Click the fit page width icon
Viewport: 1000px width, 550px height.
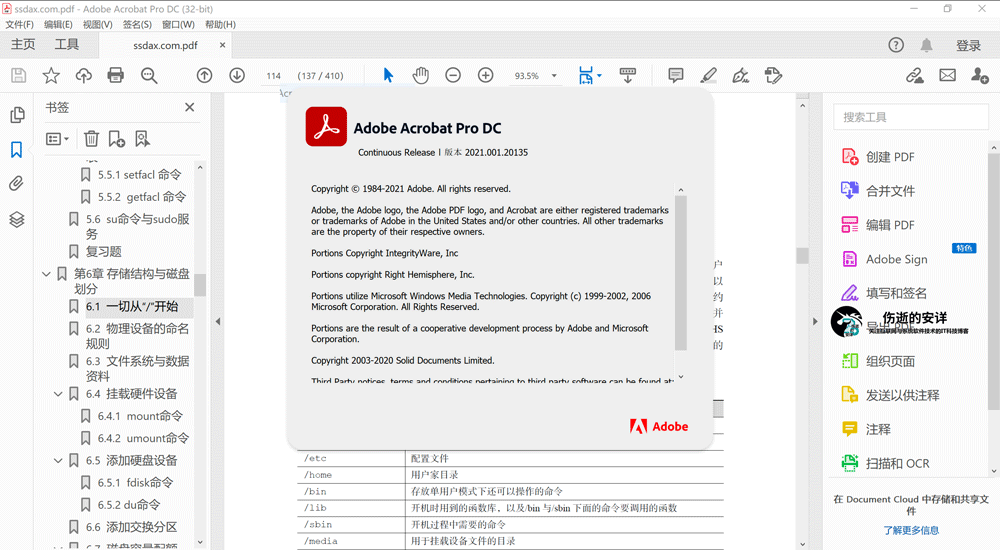[x=585, y=75]
